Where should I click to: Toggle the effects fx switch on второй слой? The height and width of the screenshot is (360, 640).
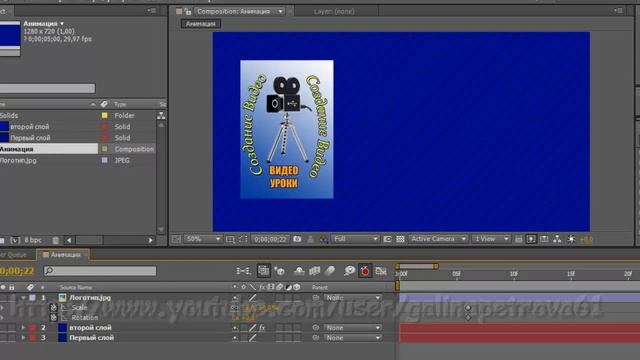(x=262, y=328)
